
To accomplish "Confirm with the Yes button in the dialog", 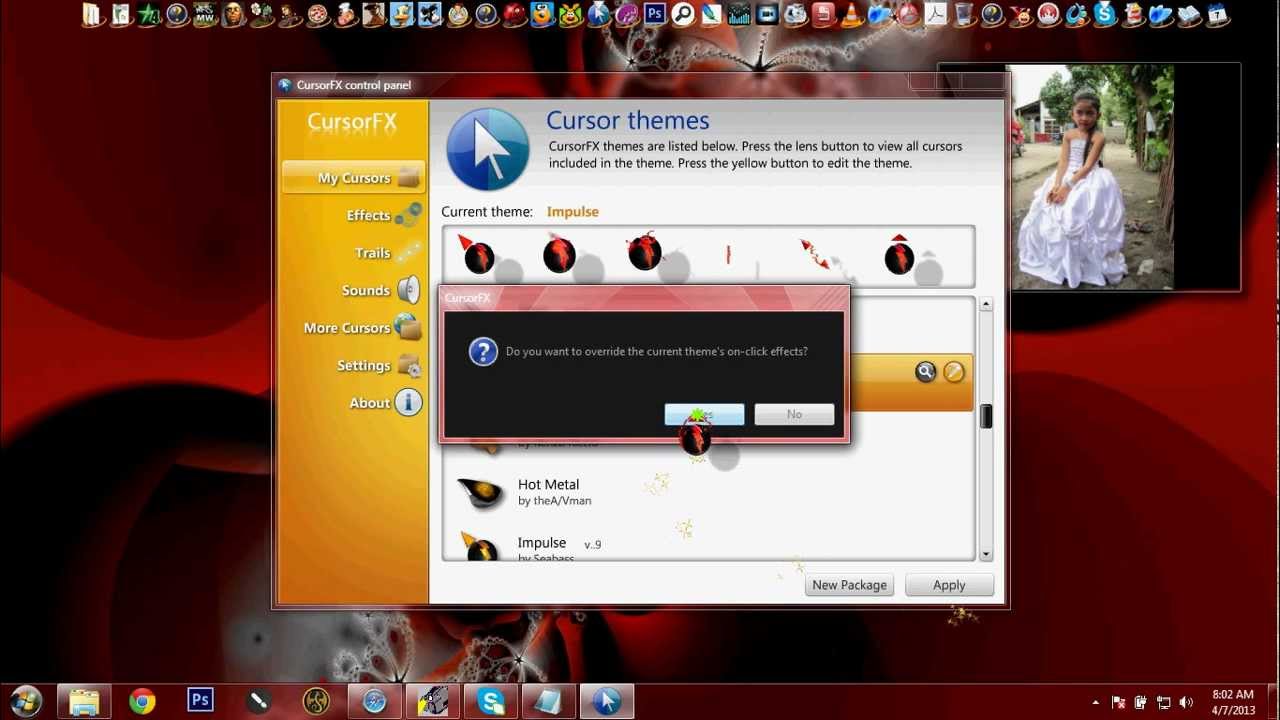I will click(x=704, y=414).
